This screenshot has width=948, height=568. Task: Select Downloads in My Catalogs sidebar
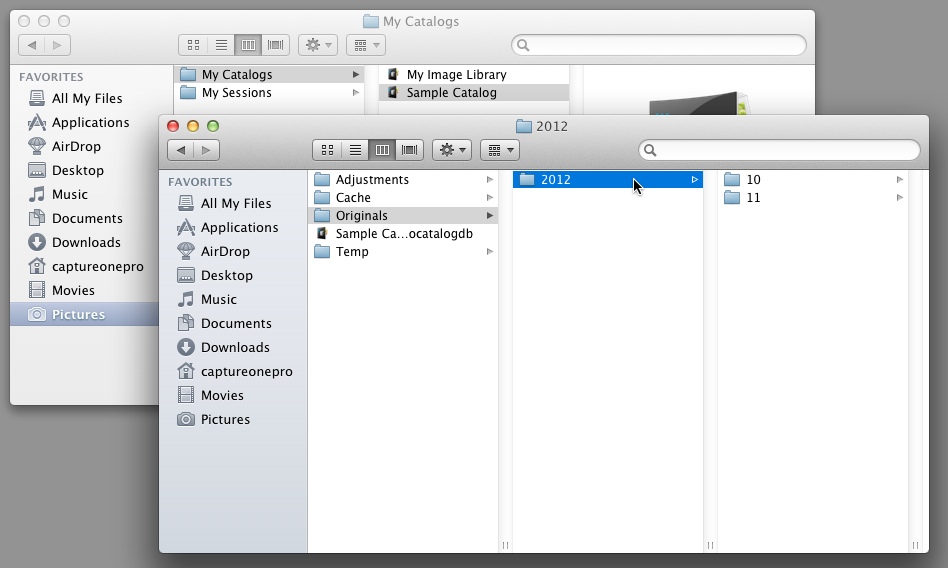85,242
